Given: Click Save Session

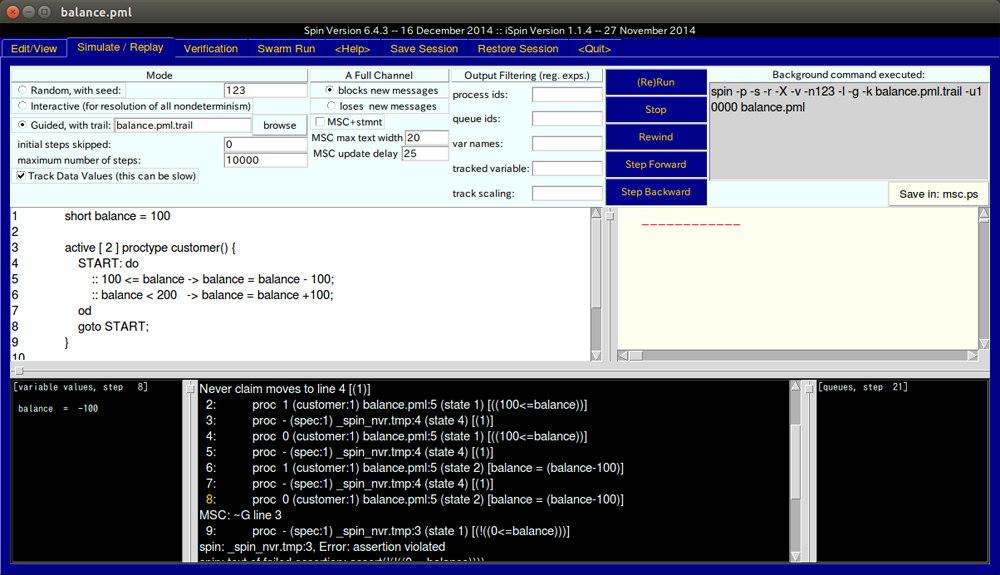Looking at the screenshot, I should coord(423,48).
